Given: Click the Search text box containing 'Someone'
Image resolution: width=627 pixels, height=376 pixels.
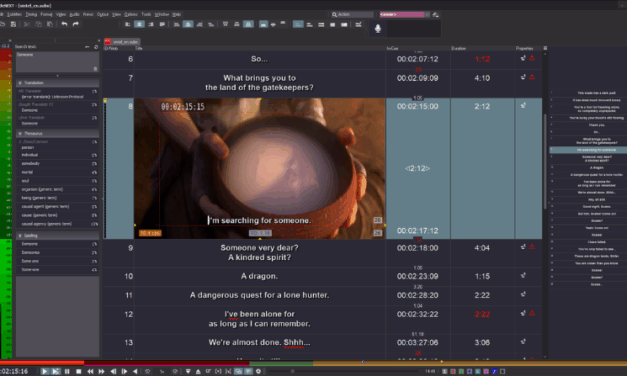Looking at the screenshot, I should pyautogui.click(x=57, y=62).
